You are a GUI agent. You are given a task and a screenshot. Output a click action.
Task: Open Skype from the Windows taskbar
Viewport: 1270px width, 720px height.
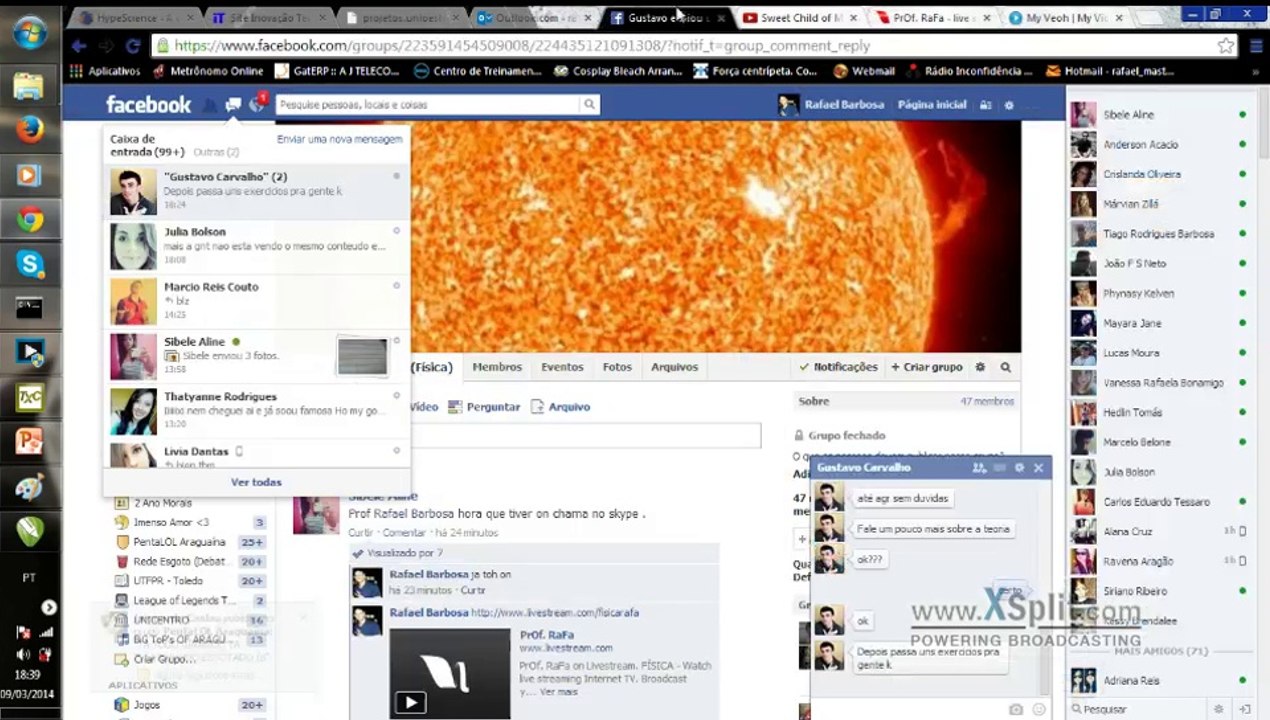coord(29,264)
